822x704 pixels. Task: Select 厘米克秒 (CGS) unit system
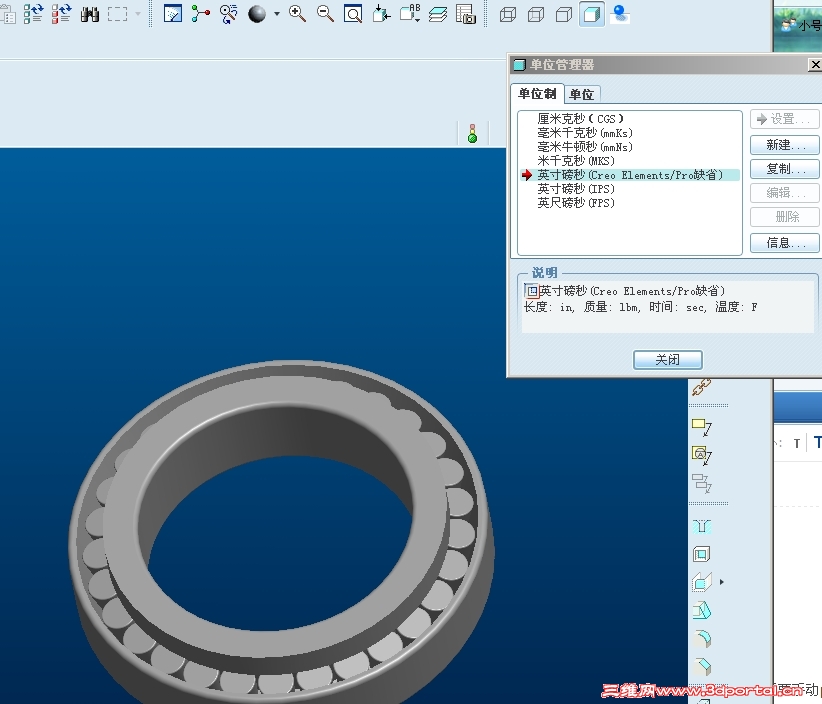580,119
